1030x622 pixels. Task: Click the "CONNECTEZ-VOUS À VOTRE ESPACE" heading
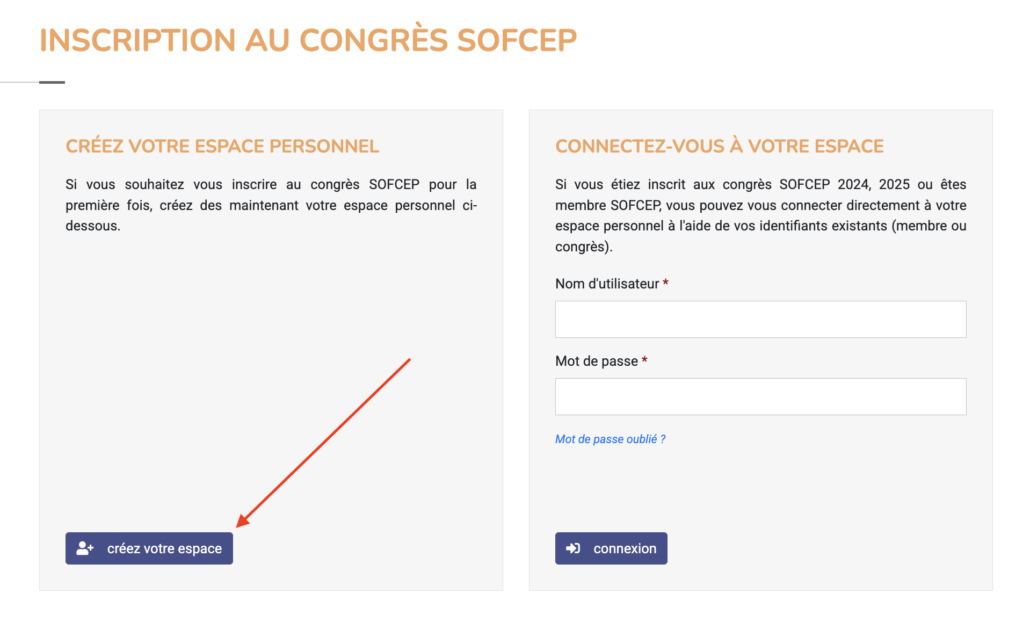[719, 146]
